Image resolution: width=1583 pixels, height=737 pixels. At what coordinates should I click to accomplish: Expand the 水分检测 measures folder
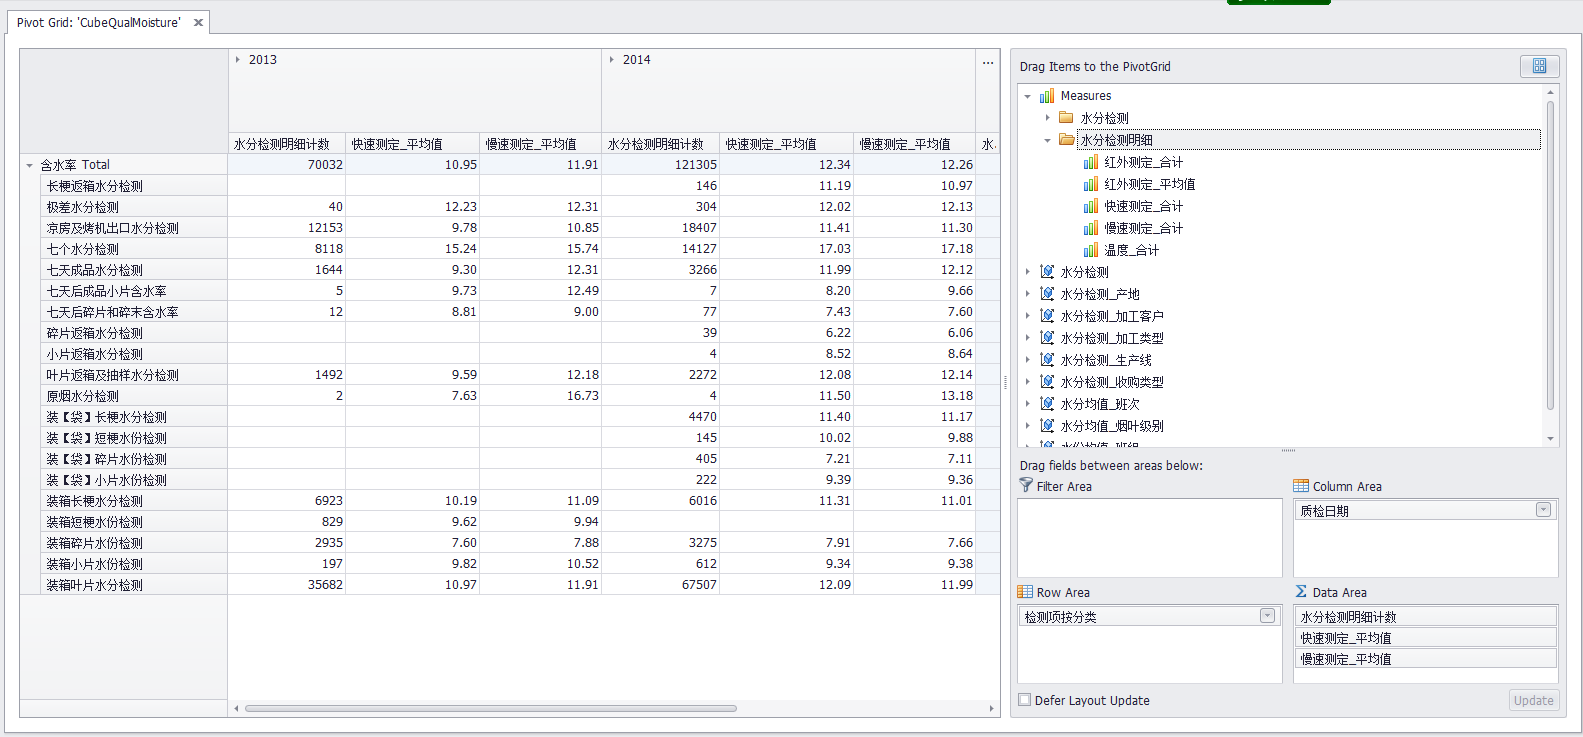click(1047, 118)
